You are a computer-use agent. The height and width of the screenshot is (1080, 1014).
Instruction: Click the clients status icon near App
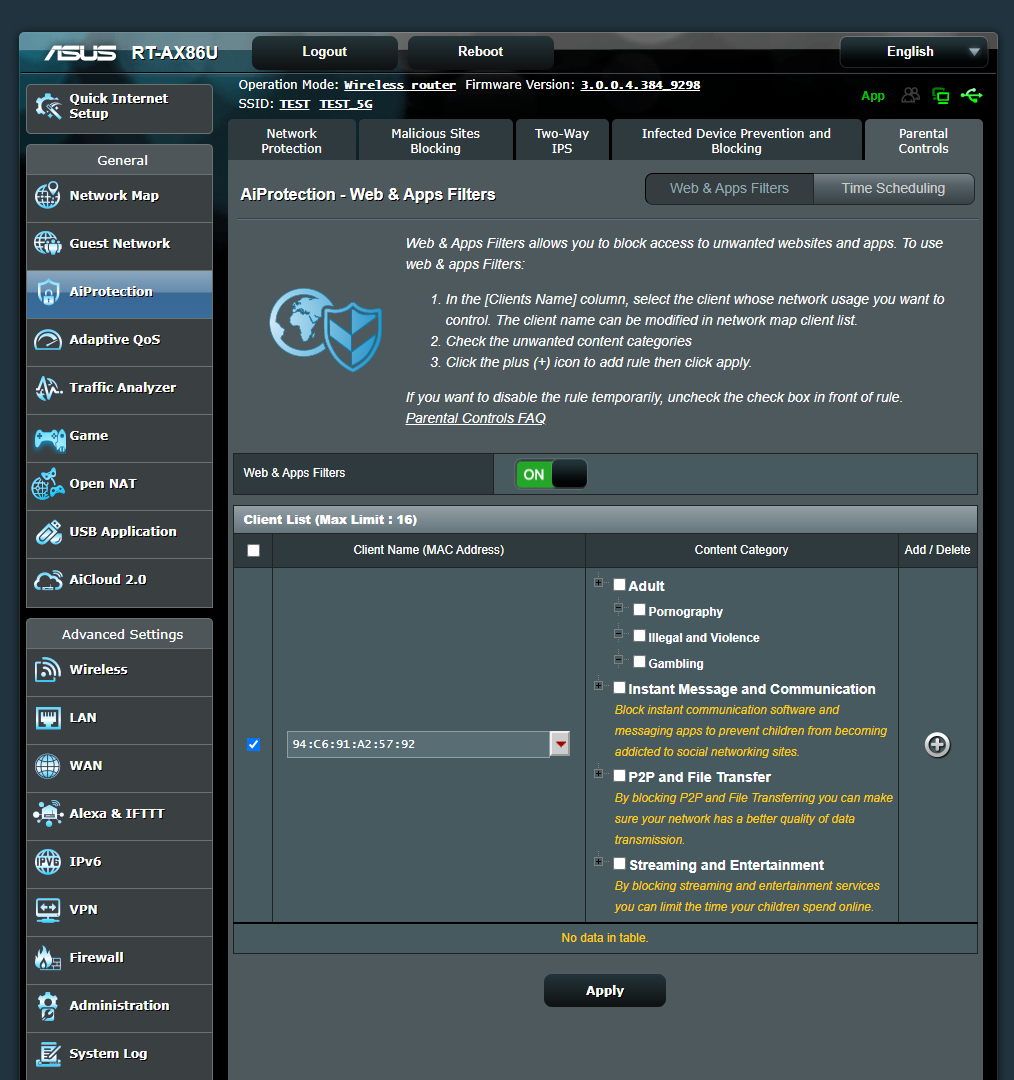pos(909,95)
